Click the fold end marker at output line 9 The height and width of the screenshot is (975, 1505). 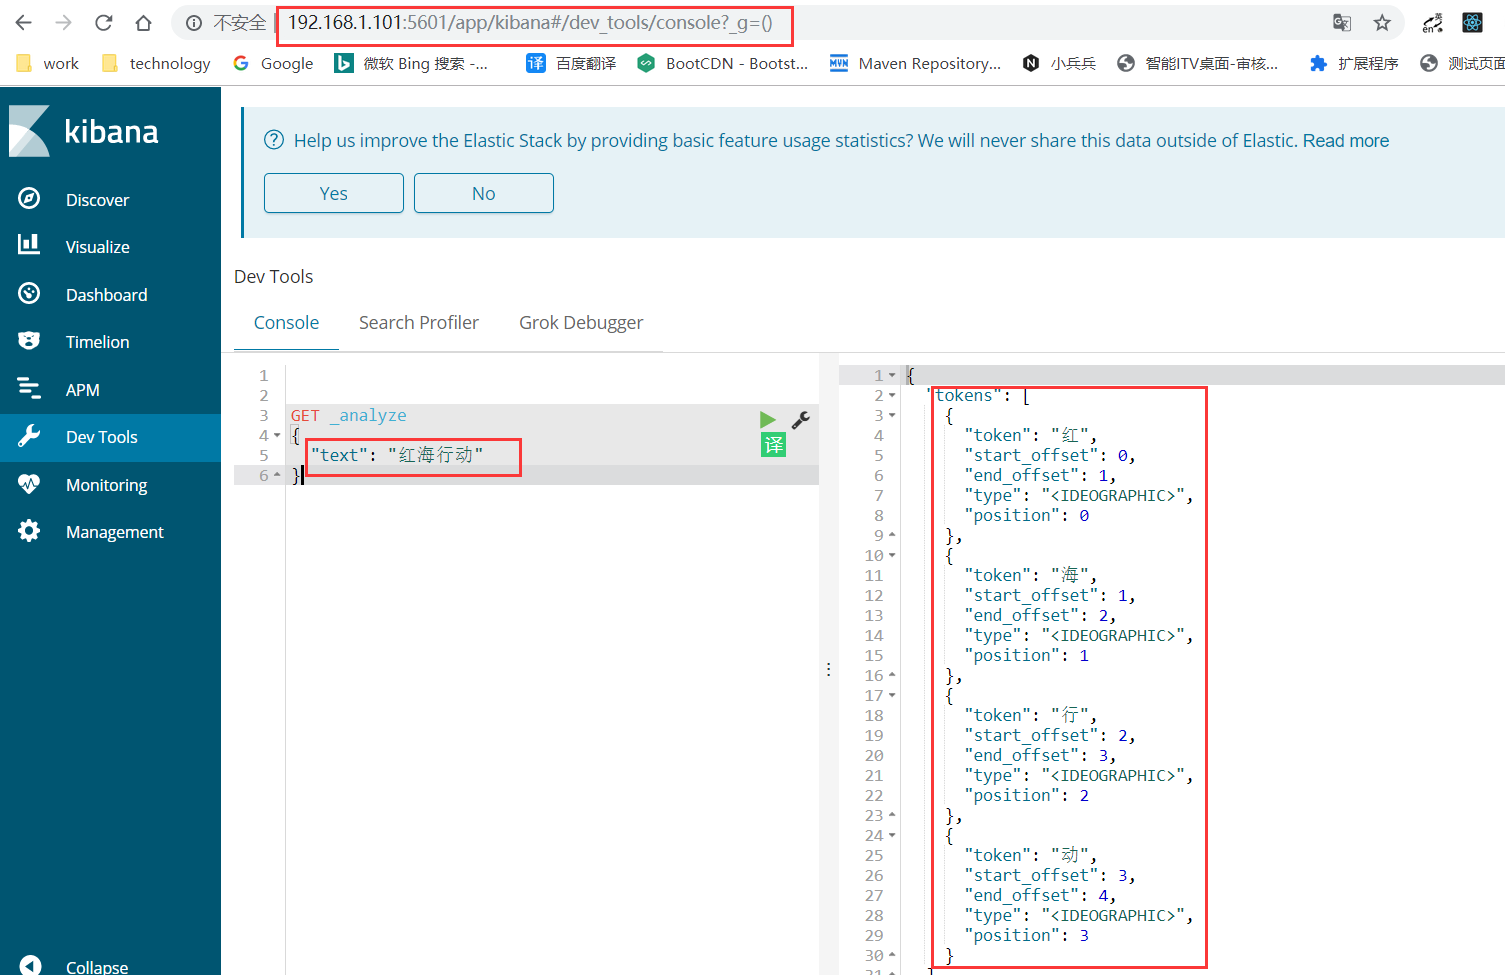(892, 535)
